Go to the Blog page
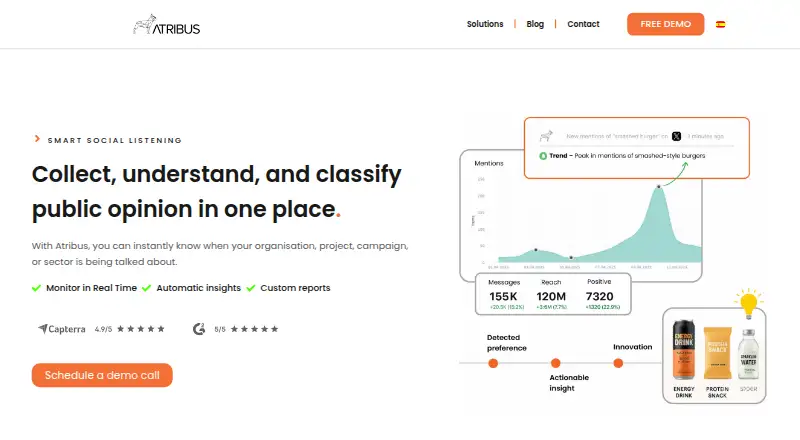Viewport: 800px width, 440px height. (x=535, y=24)
